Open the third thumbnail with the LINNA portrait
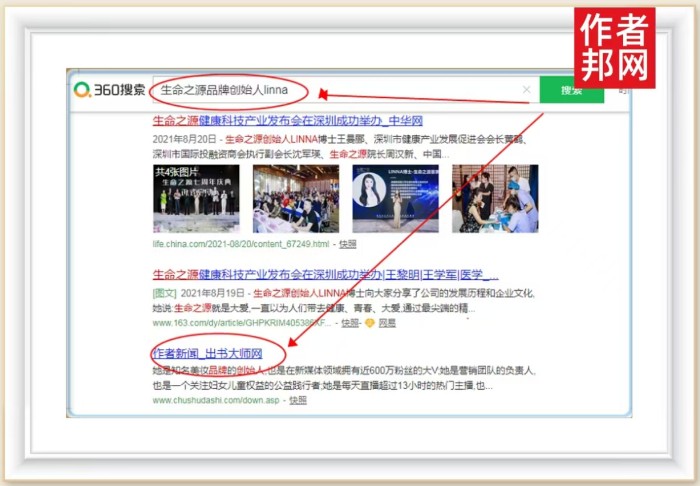 [394, 198]
